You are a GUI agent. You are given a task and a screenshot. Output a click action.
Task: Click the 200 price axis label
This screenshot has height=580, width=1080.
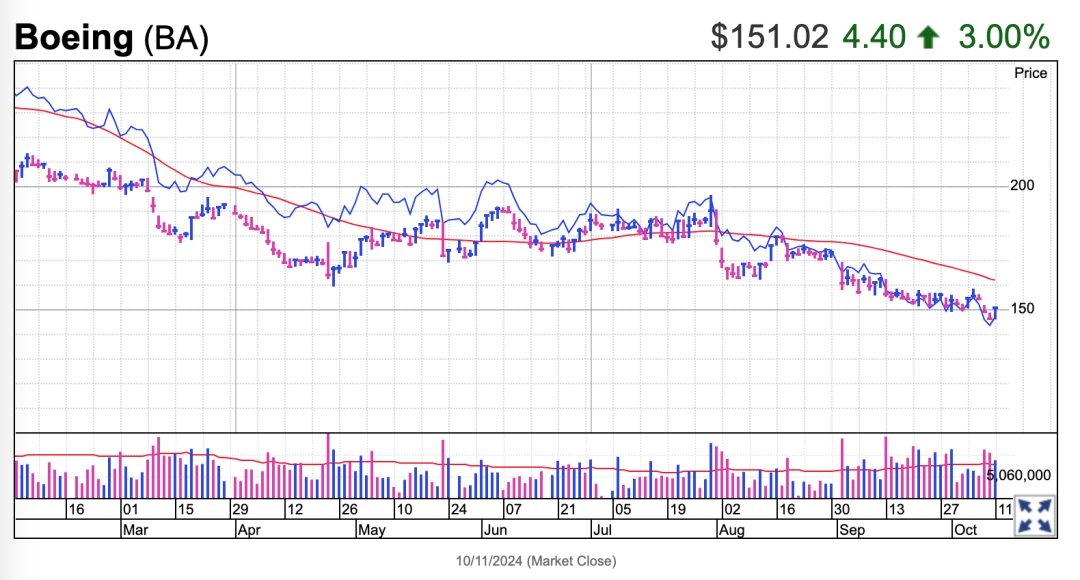pyautogui.click(x=1022, y=185)
